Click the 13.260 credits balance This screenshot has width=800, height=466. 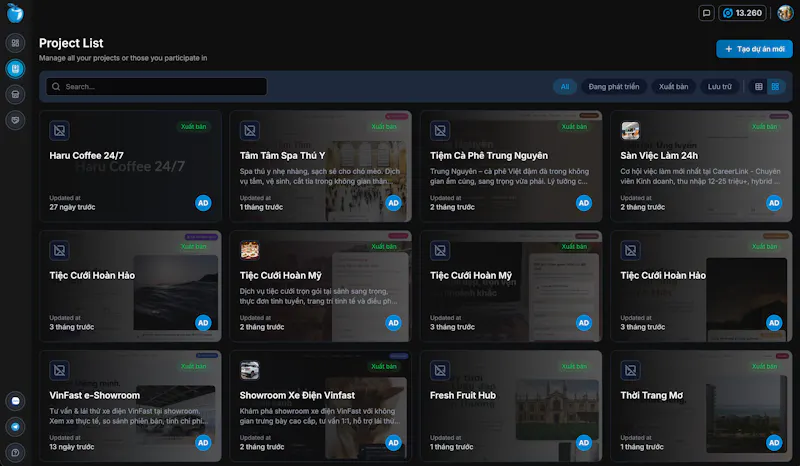click(x=742, y=13)
